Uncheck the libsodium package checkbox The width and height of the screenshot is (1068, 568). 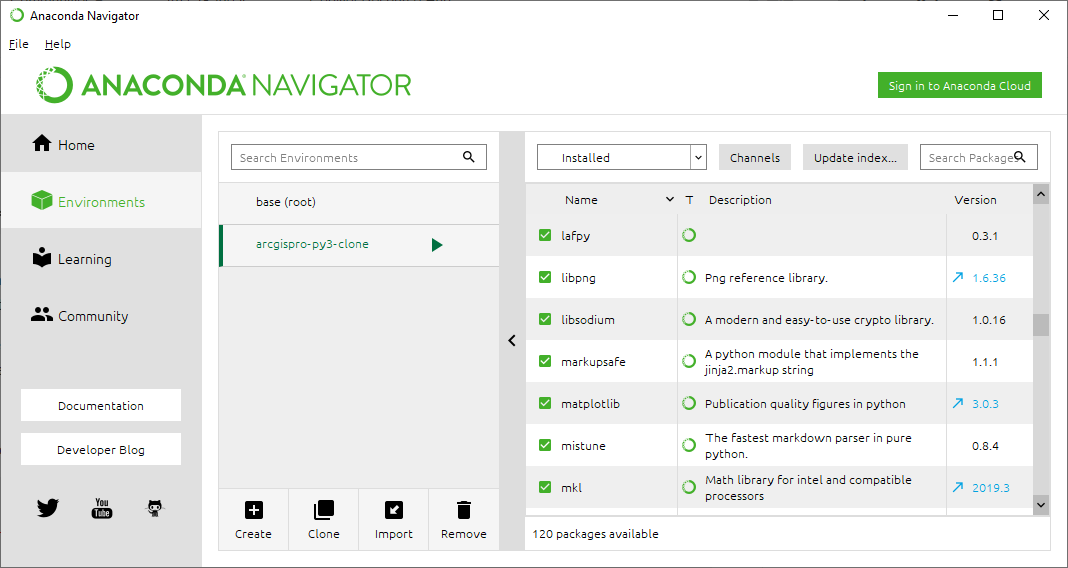pos(545,319)
